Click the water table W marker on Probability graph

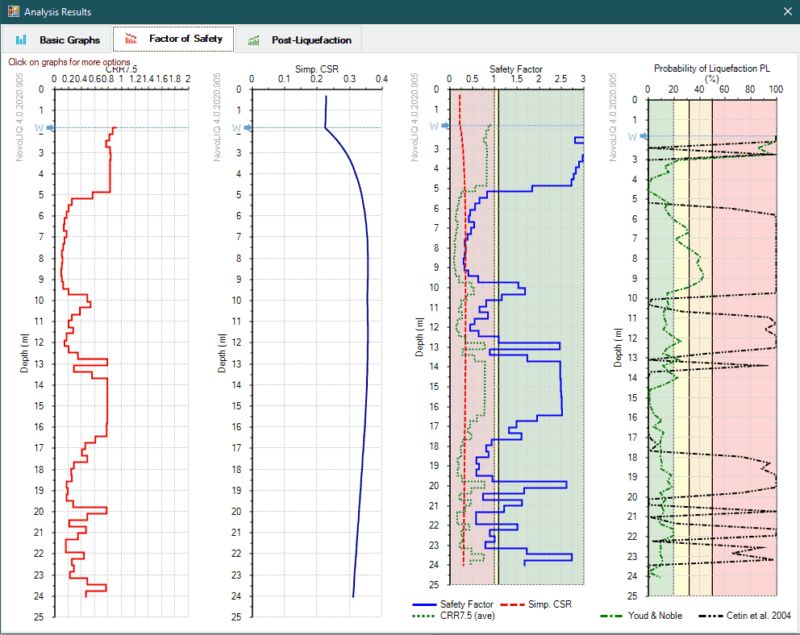pyautogui.click(x=637, y=136)
